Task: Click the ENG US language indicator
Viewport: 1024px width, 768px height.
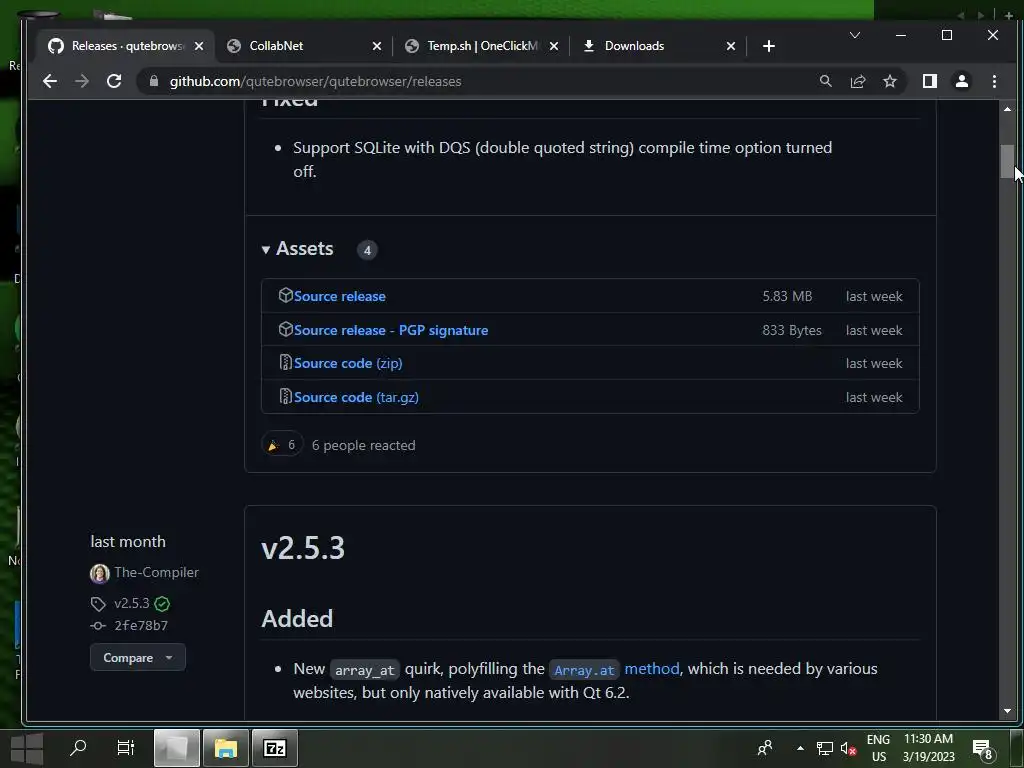Action: coord(878,748)
